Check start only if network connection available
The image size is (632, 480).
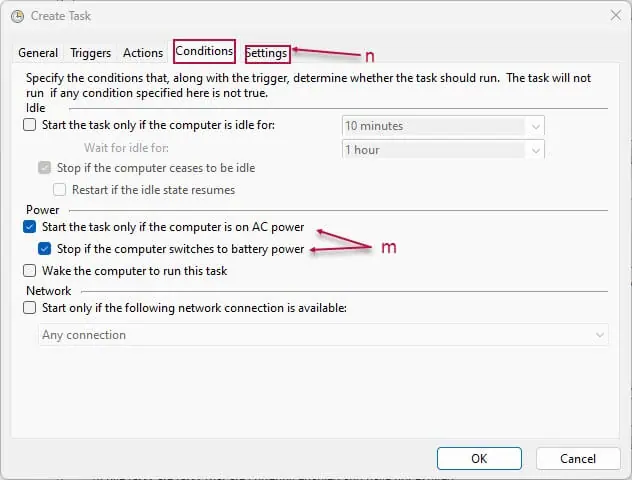point(29,308)
